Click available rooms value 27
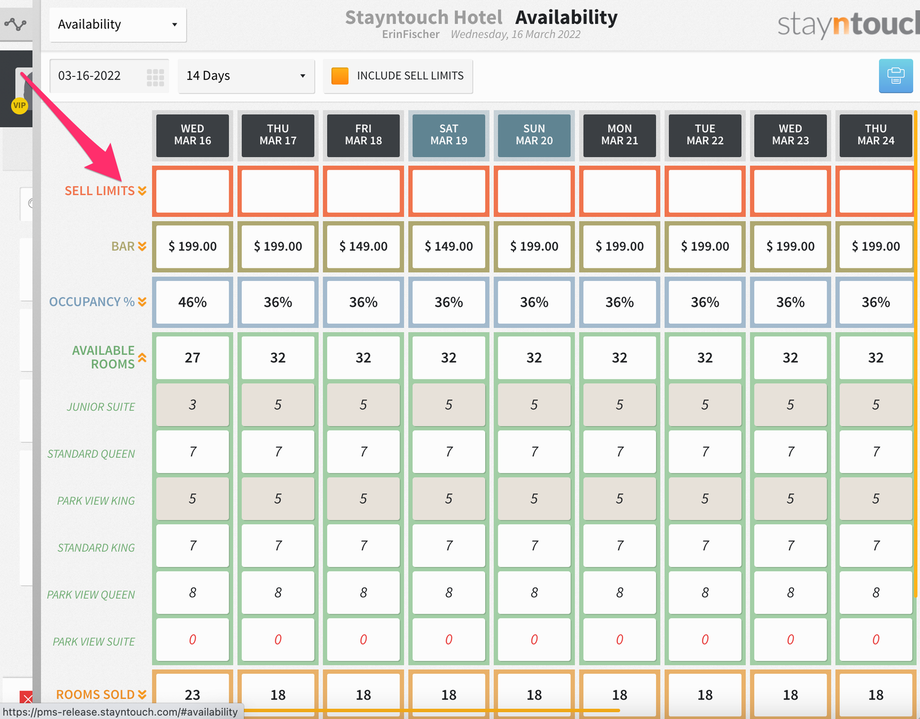 pyautogui.click(x=192, y=358)
